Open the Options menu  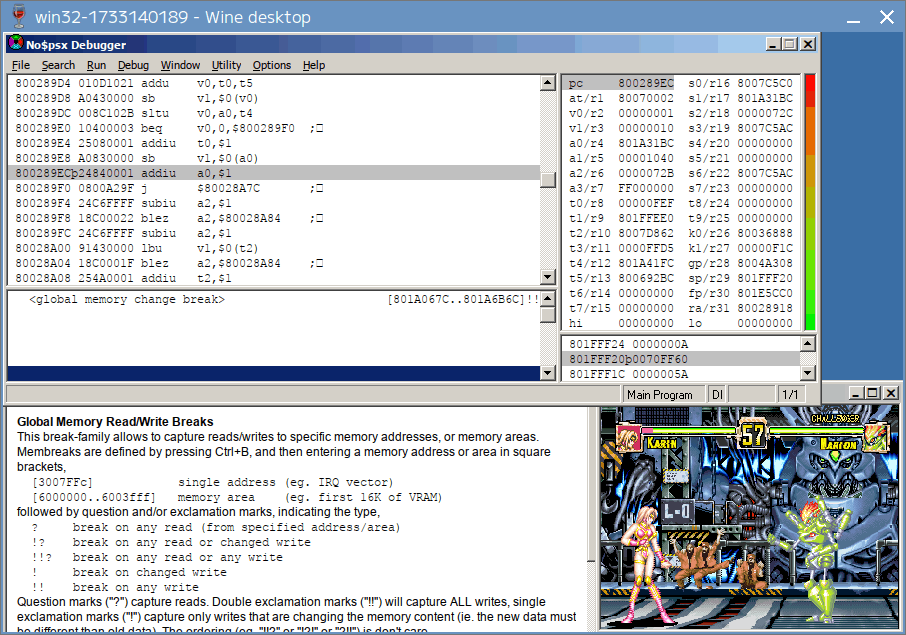[x=272, y=65]
